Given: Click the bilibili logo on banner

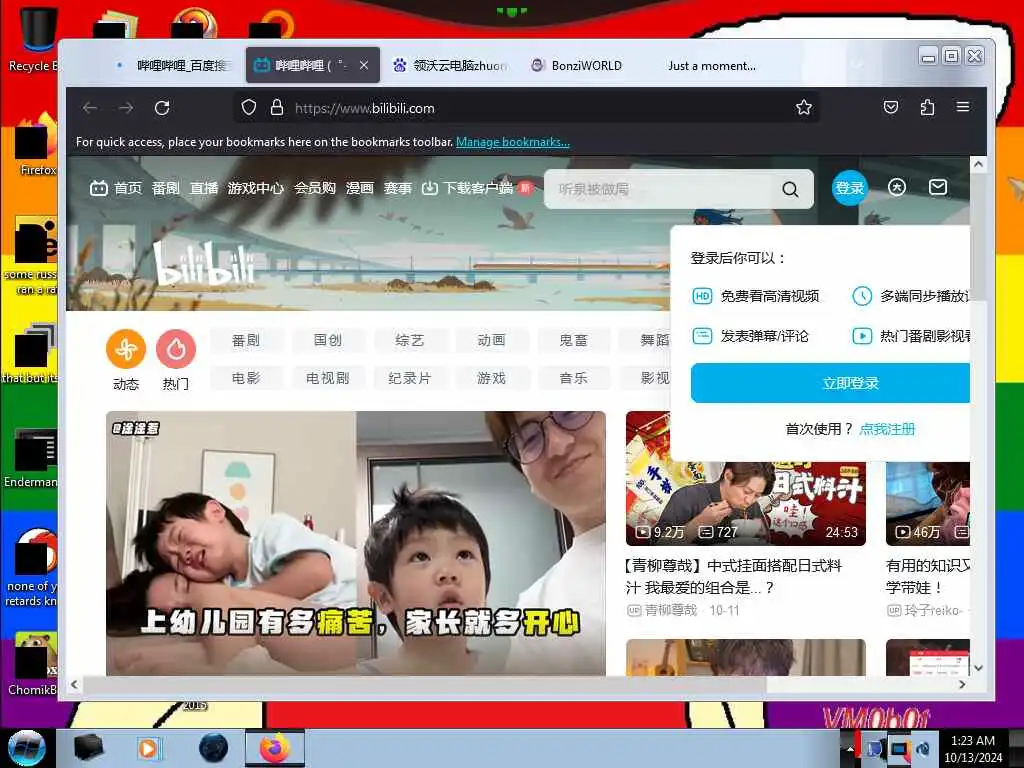Looking at the screenshot, I should [x=204, y=264].
